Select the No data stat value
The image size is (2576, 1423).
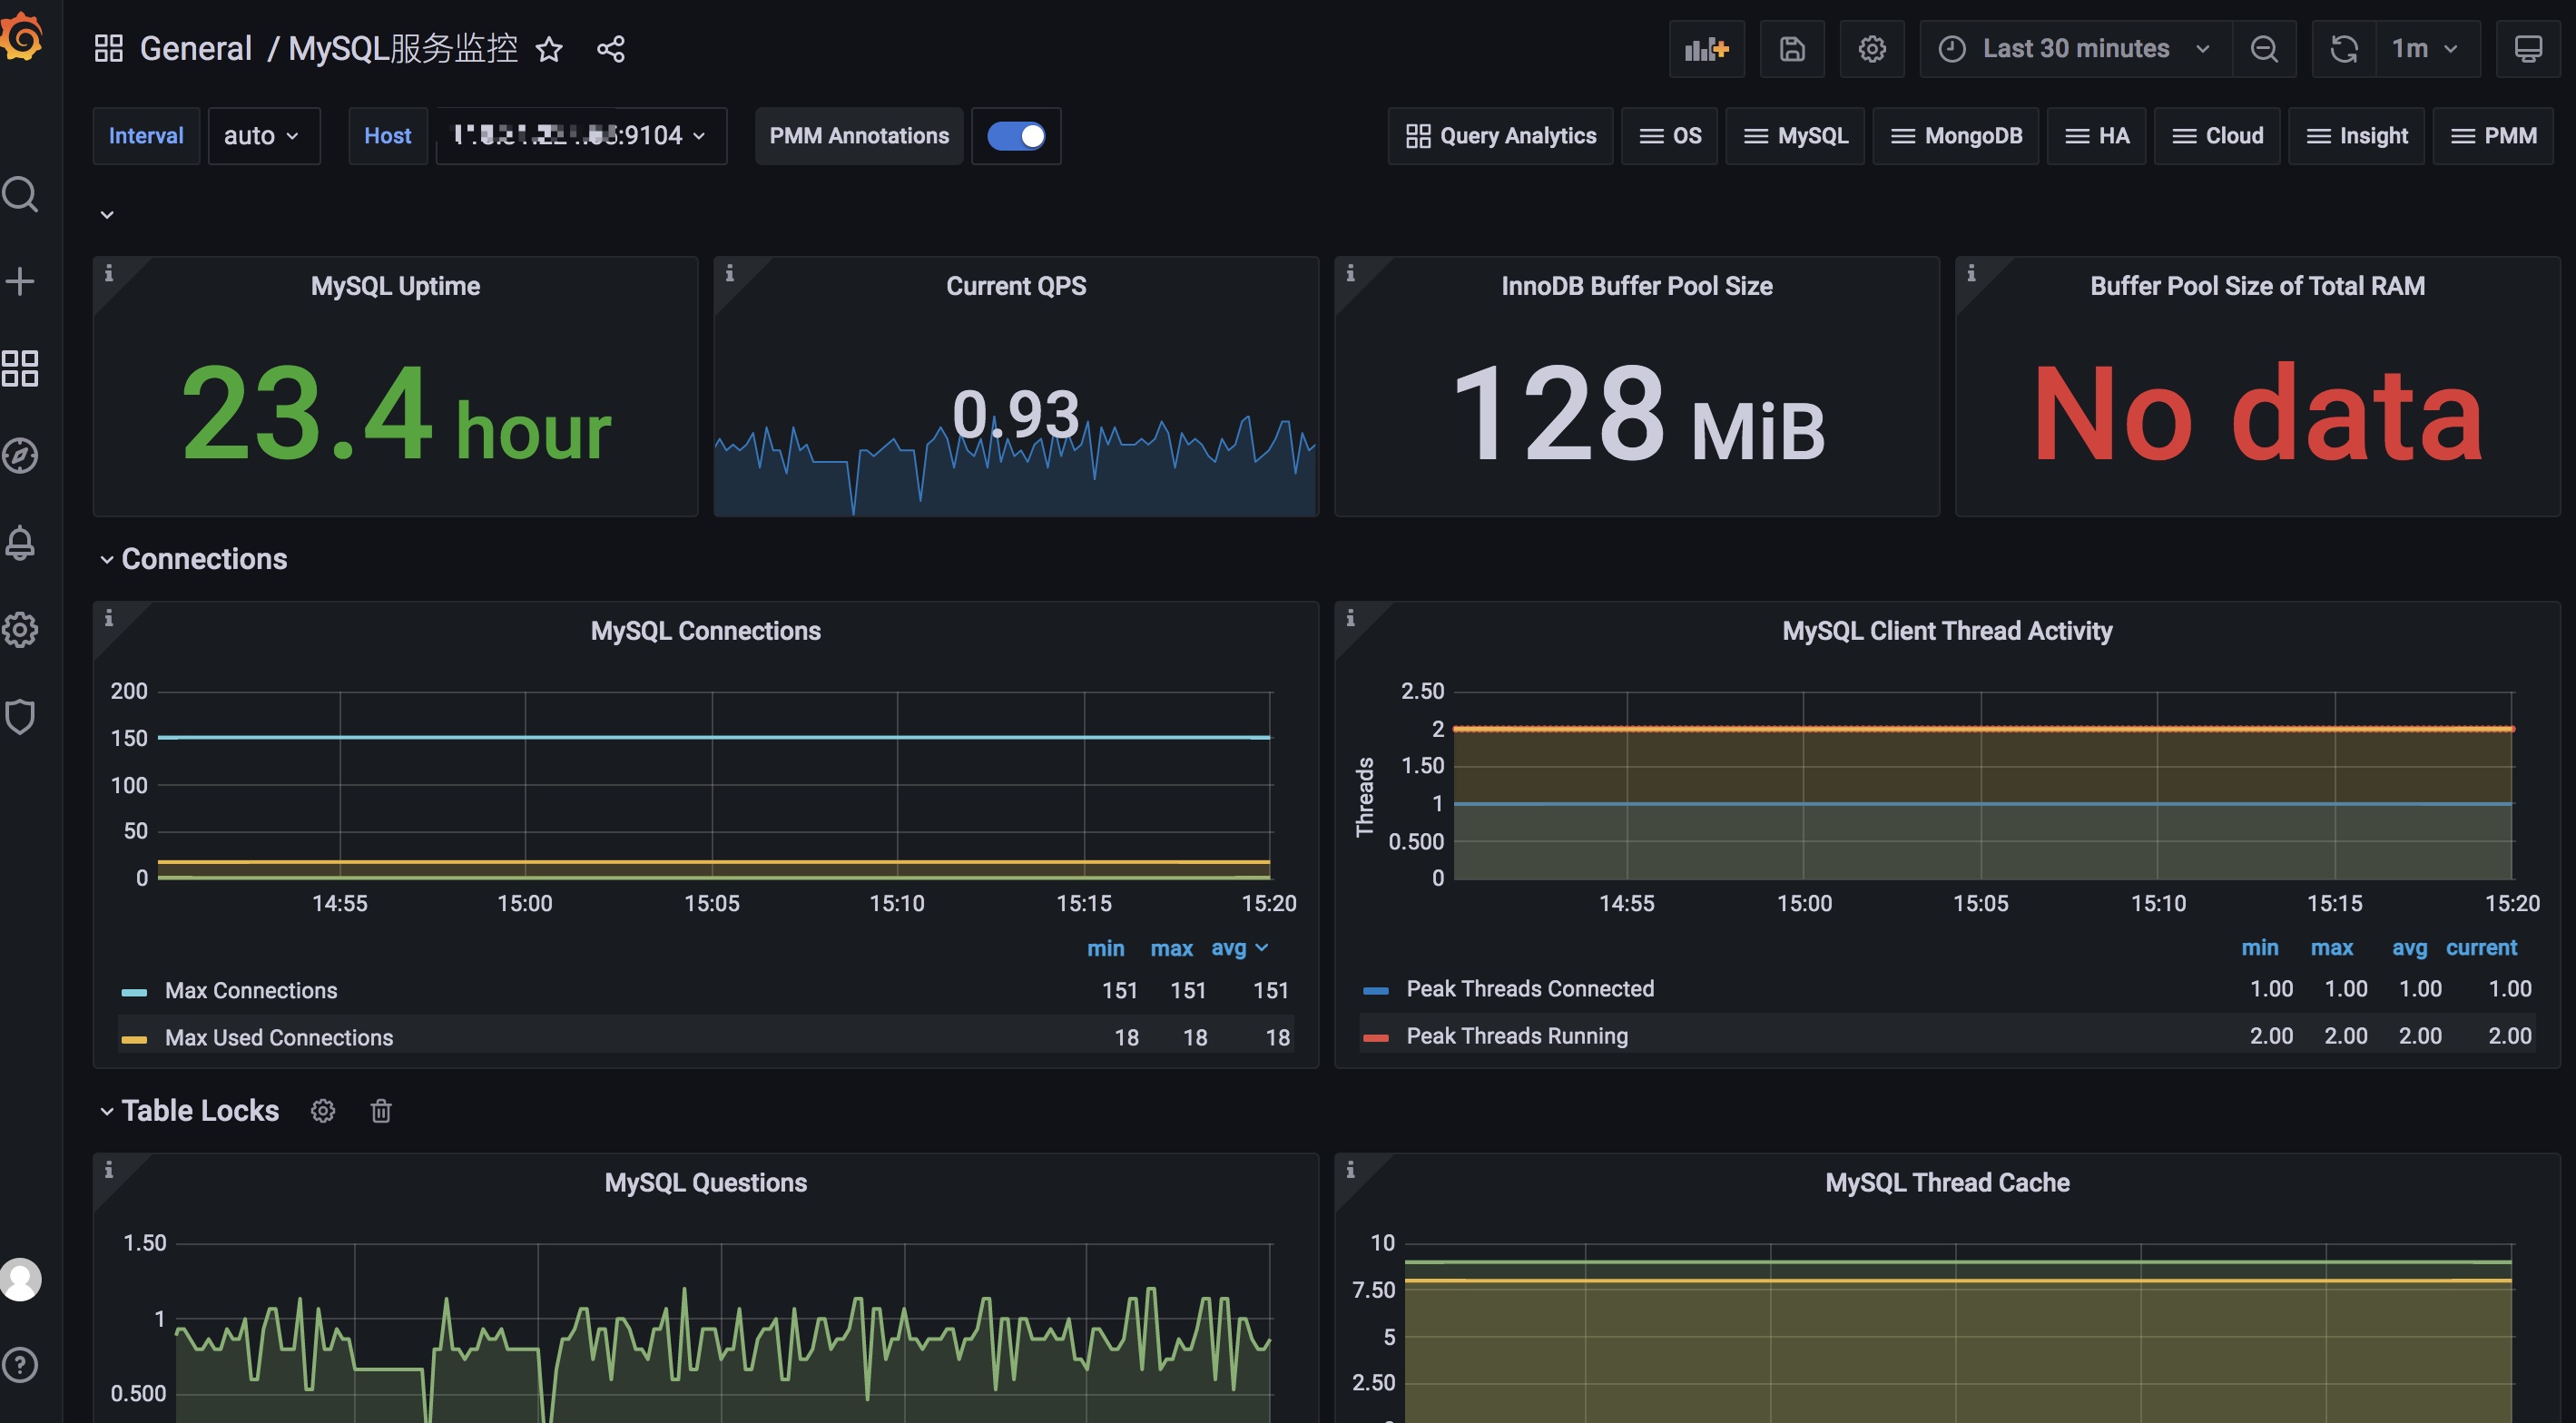(x=2257, y=413)
